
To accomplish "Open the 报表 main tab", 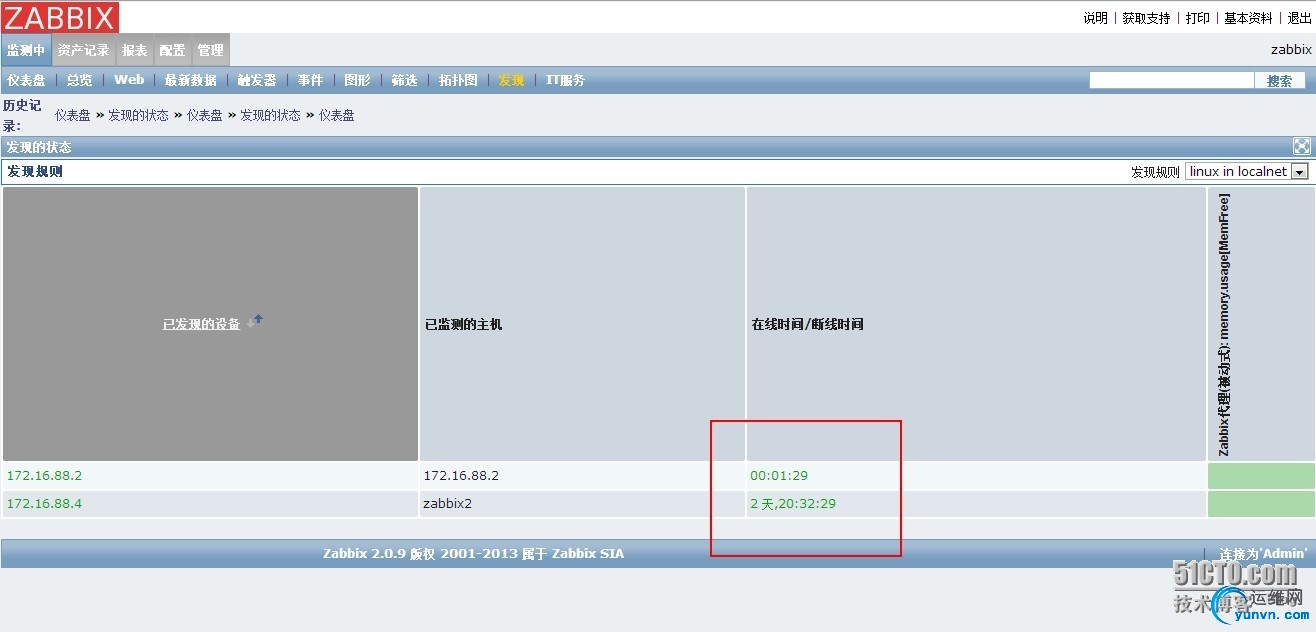I will pos(135,50).
